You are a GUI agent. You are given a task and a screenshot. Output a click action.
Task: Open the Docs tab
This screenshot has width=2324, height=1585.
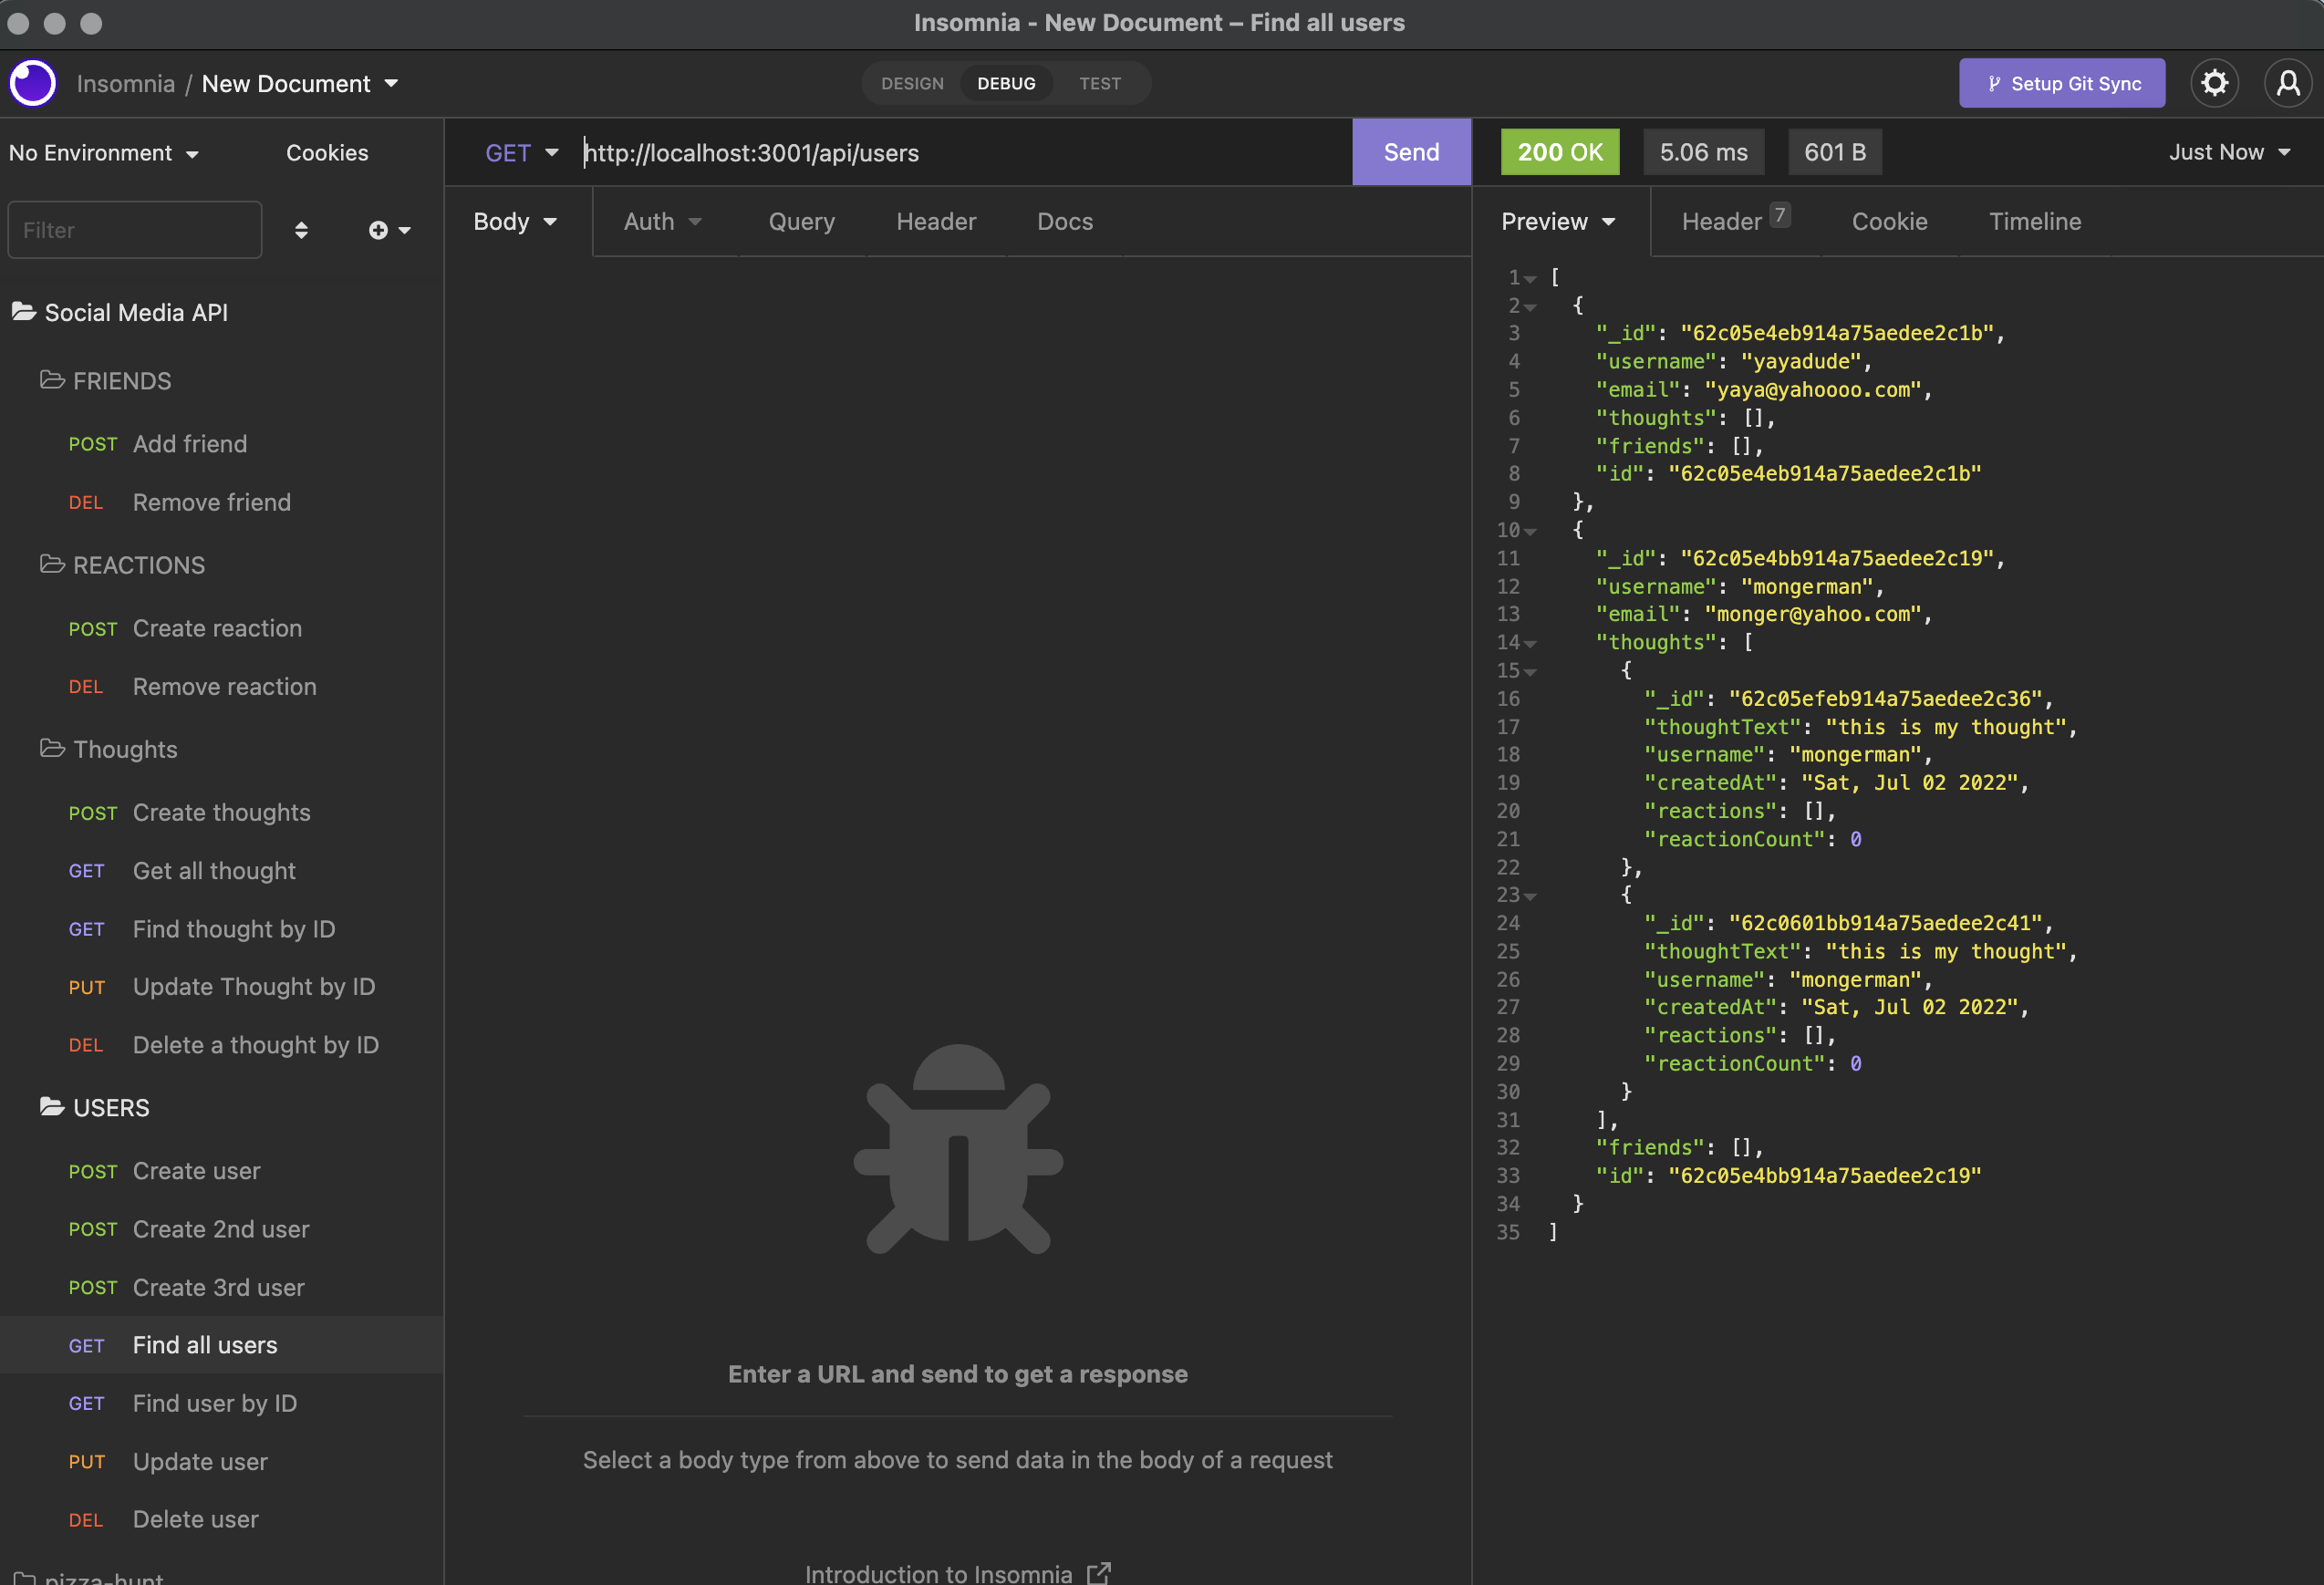tap(1064, 221)
